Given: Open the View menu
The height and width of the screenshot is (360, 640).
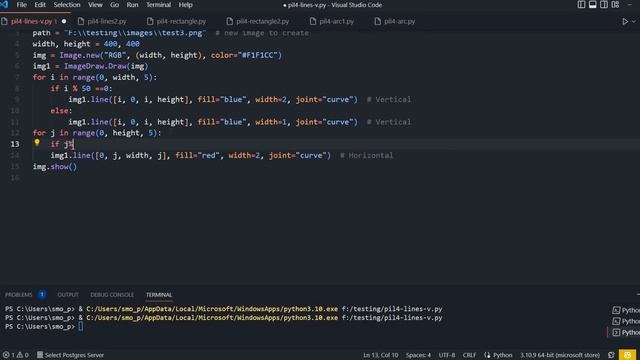Looking at the screenshot, I should point(95,5).
